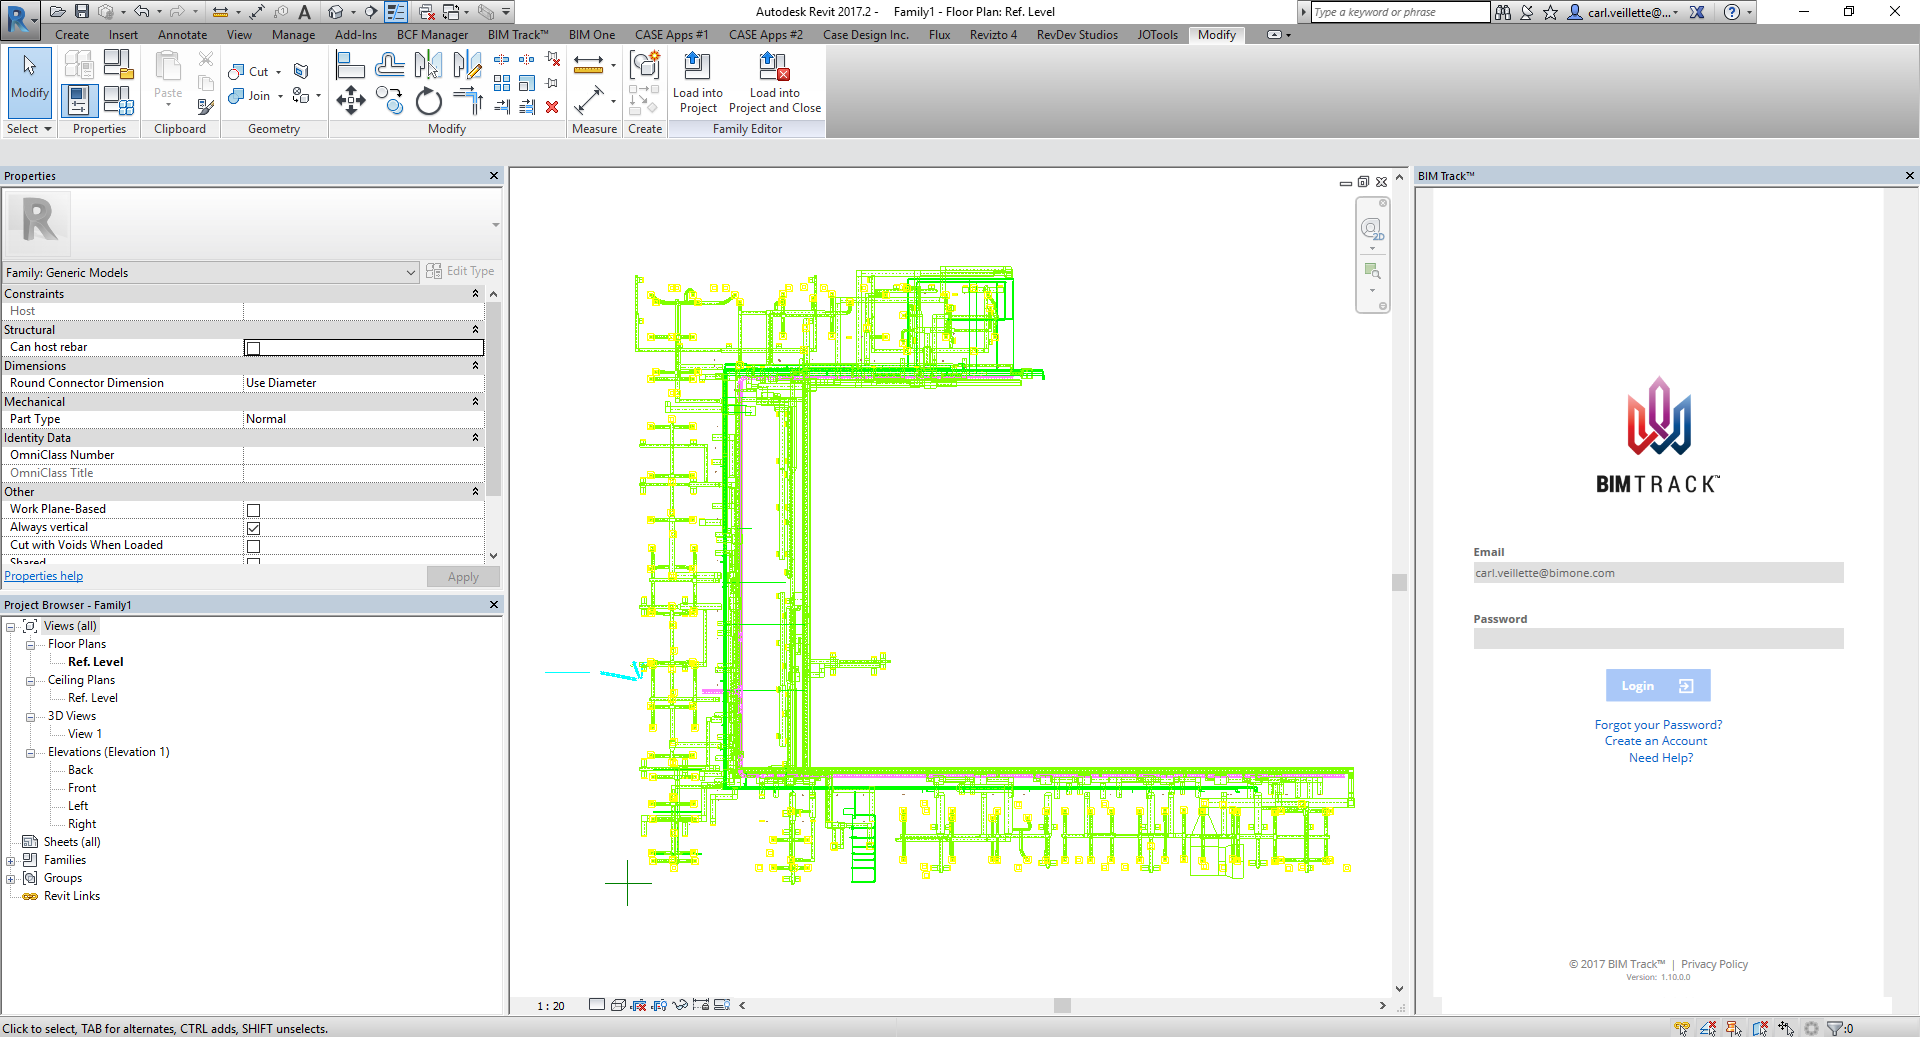Open the BCF Manager ribbon tab

[432, 35]
